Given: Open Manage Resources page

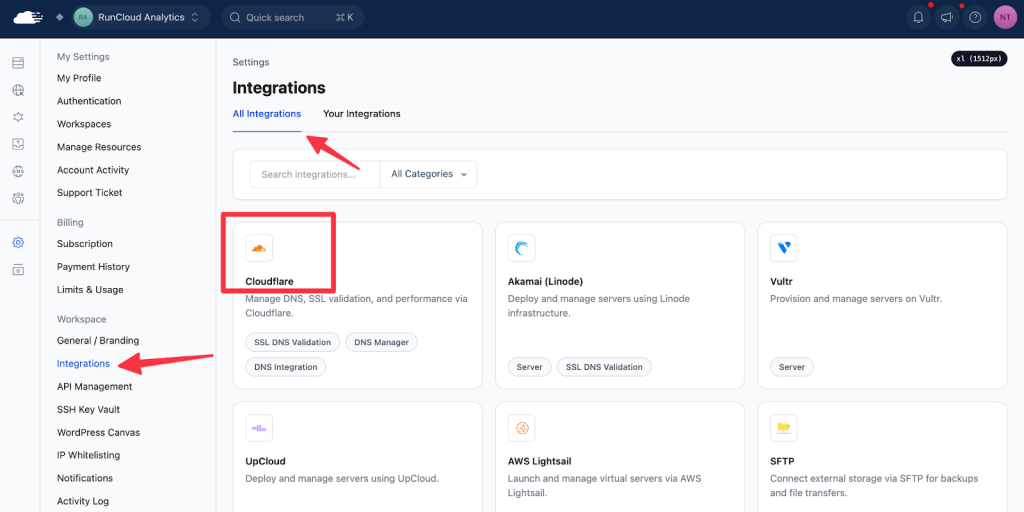Looking at the screenshot, I should pos(99,147).
